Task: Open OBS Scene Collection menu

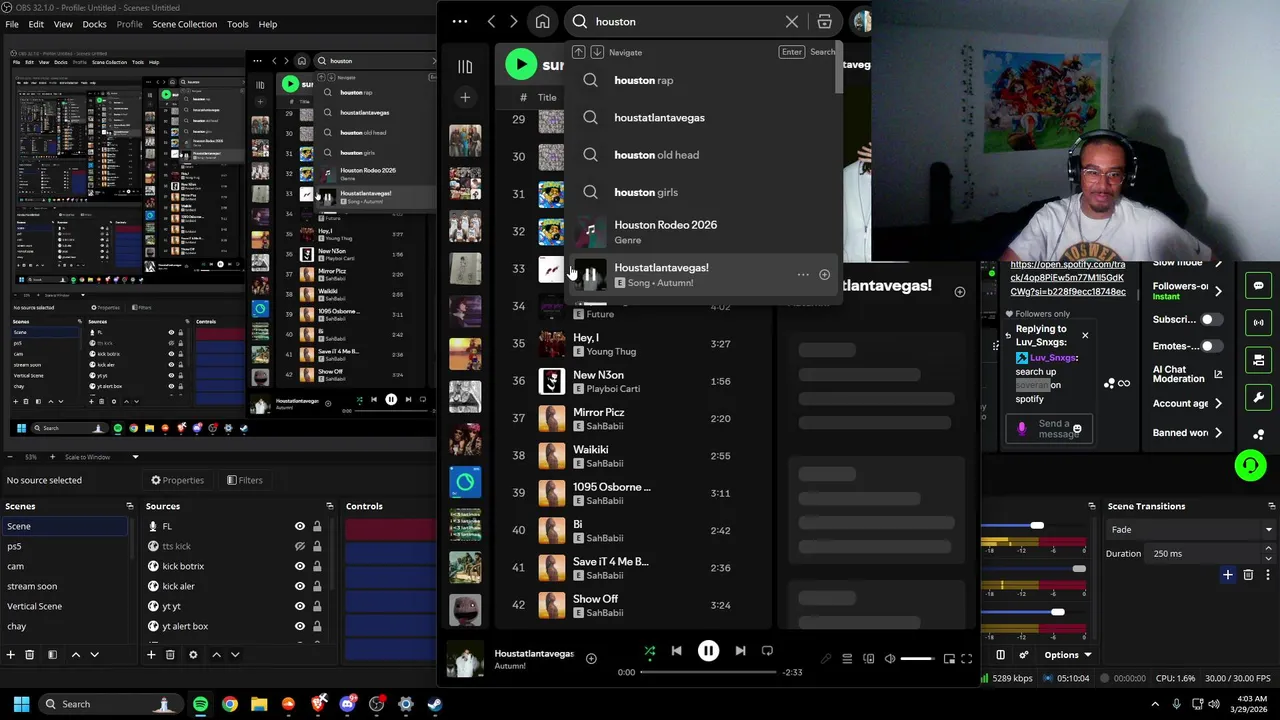Action: point(184,24)
